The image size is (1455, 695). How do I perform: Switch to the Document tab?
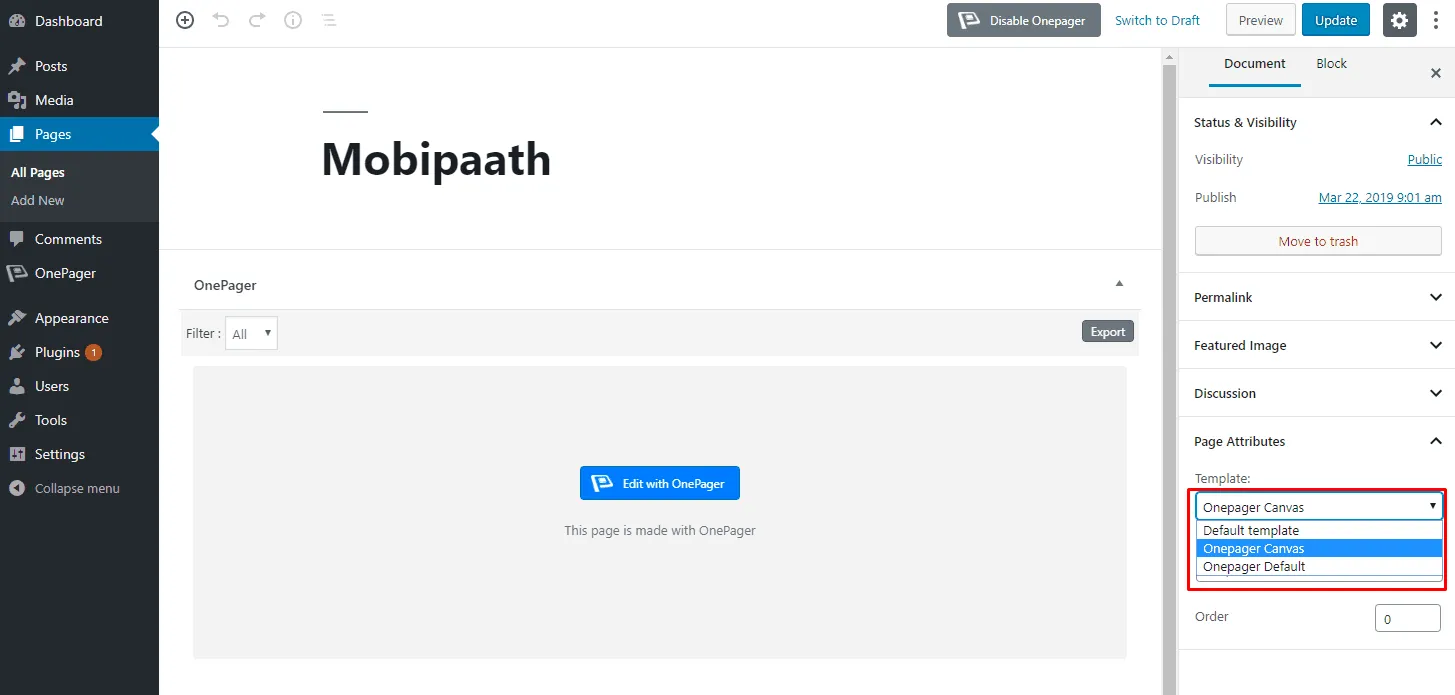point(1254,64)
